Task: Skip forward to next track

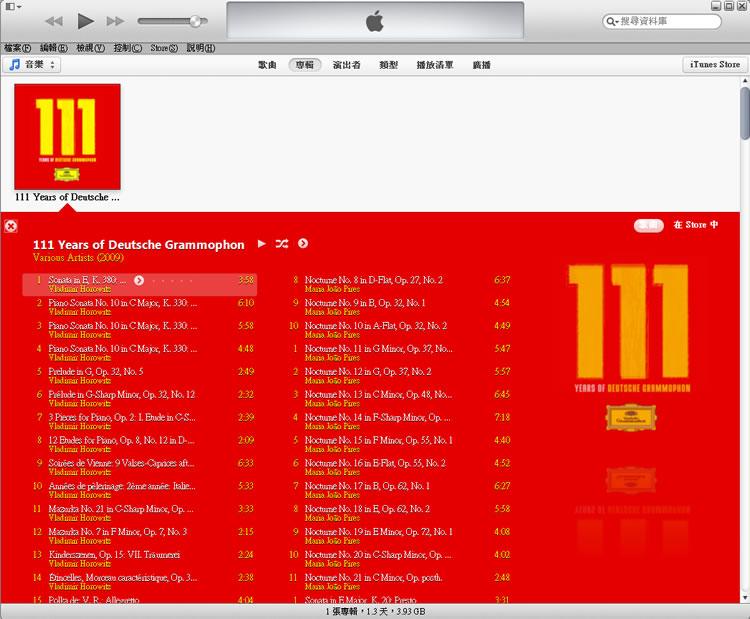Action: [115, 21]
